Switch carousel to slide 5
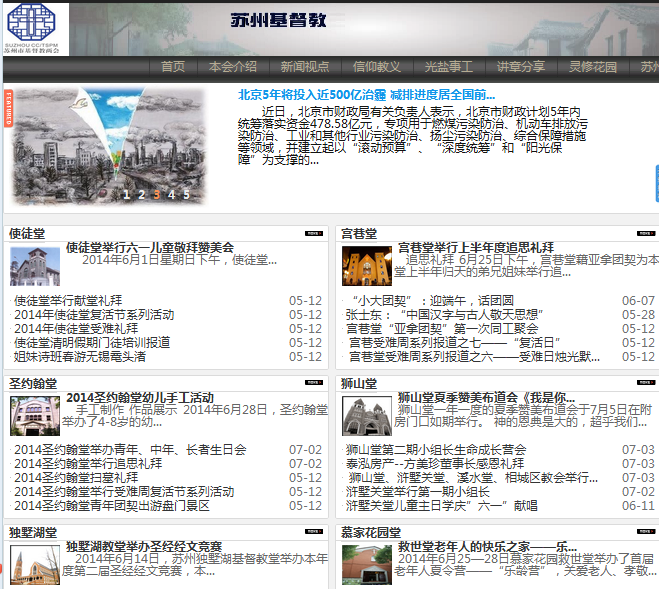659x589 pixels. (x=186, y=195)
